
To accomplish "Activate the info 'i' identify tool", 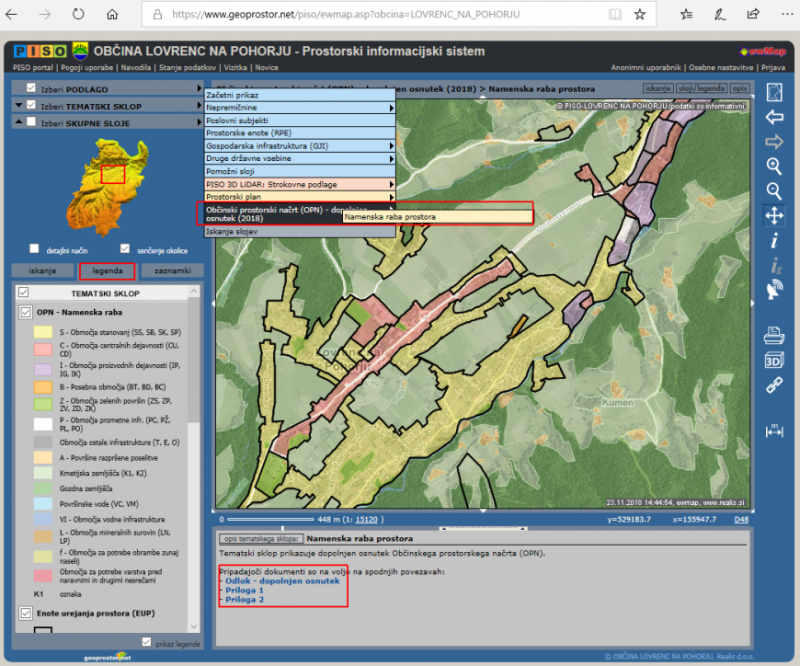I will tap(774, 240).
